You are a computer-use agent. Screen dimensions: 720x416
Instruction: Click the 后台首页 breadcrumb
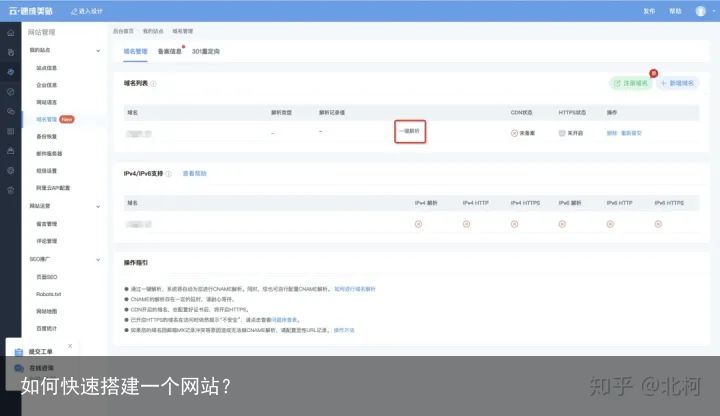(x=123, y=31)
